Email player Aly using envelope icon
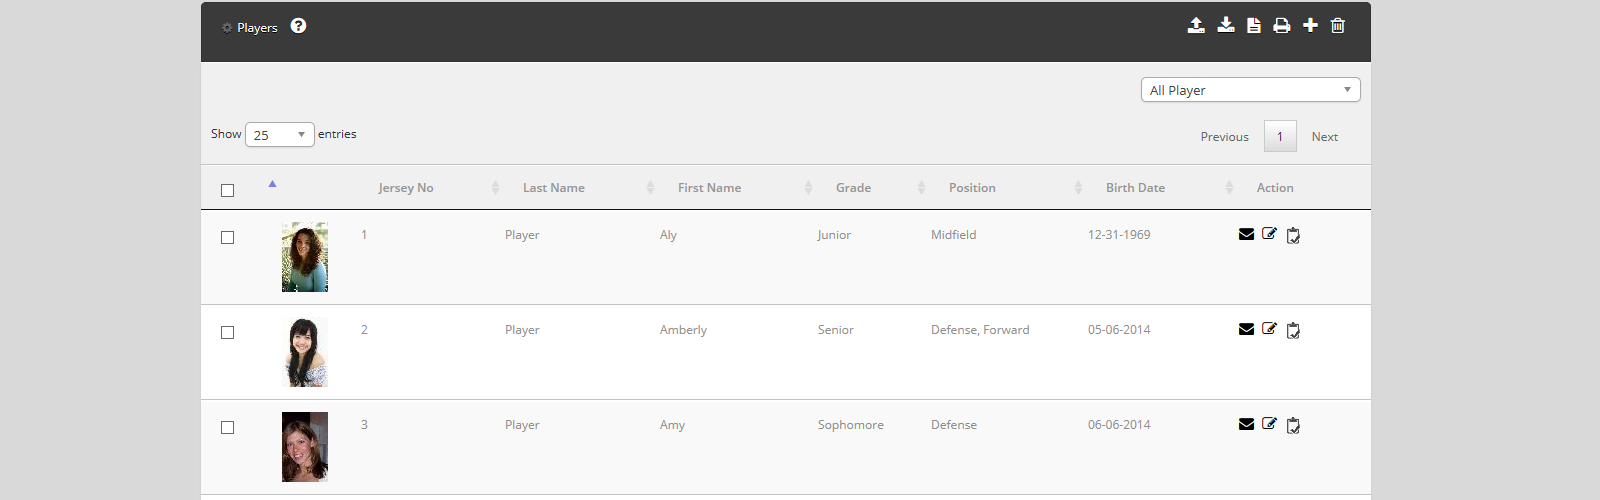Viewport: 1600px width, 500px height. coord(1246,234)
